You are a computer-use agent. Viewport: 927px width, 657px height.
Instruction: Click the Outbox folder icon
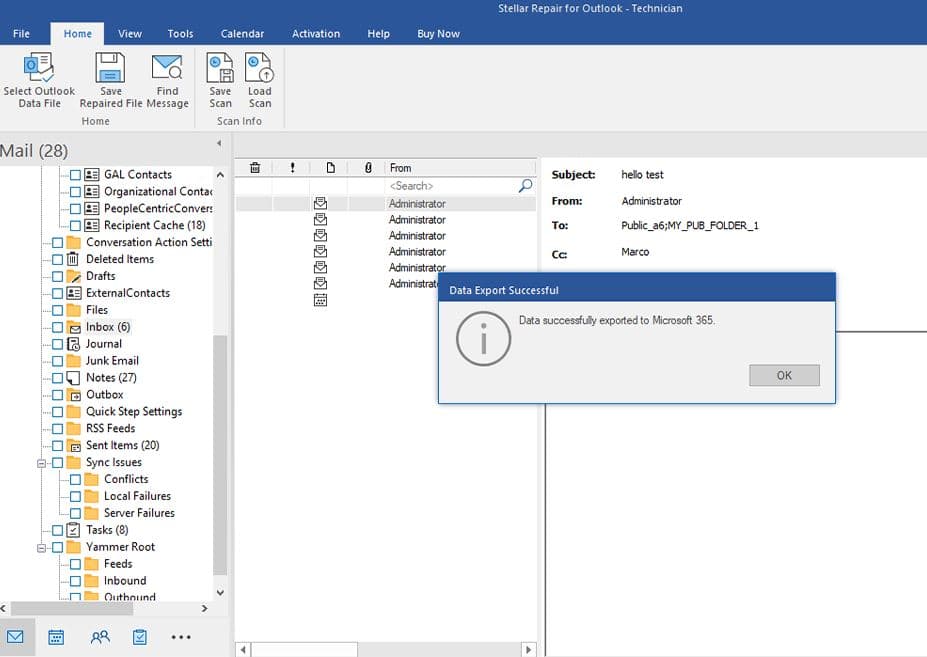coord(74,395)
